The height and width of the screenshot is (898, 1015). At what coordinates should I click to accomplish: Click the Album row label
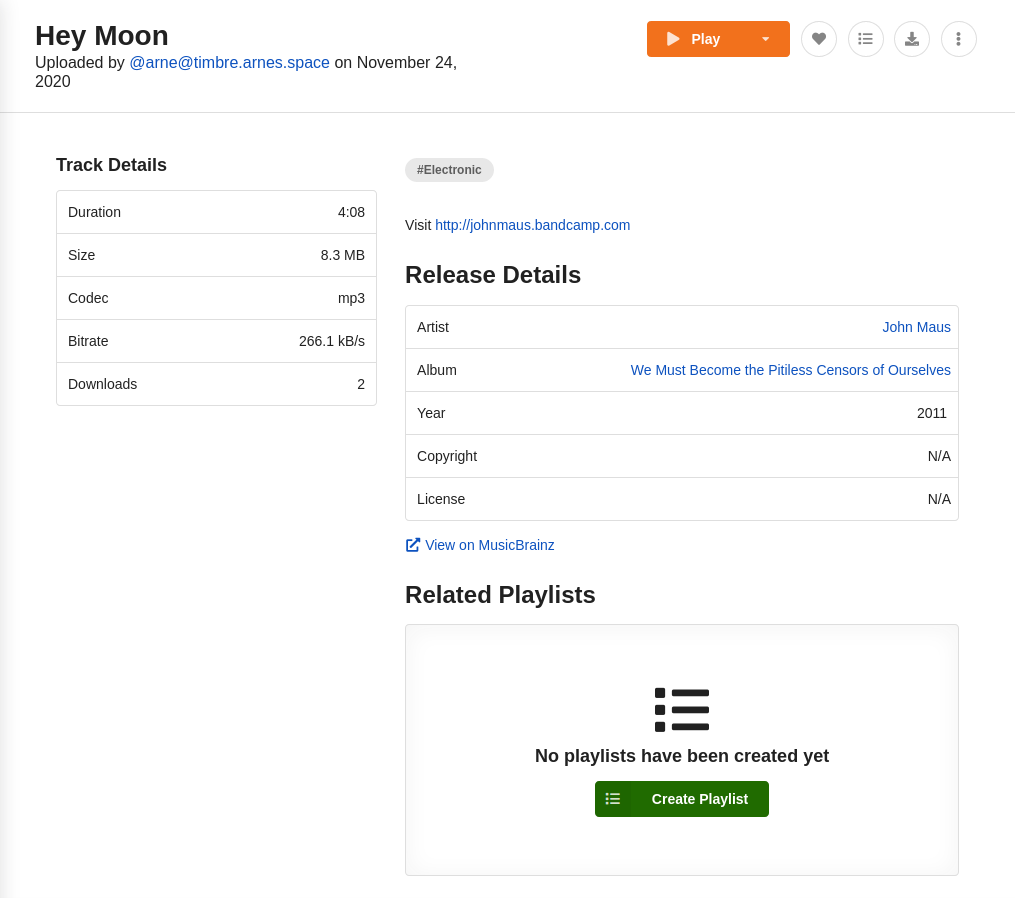click(436, 370)
